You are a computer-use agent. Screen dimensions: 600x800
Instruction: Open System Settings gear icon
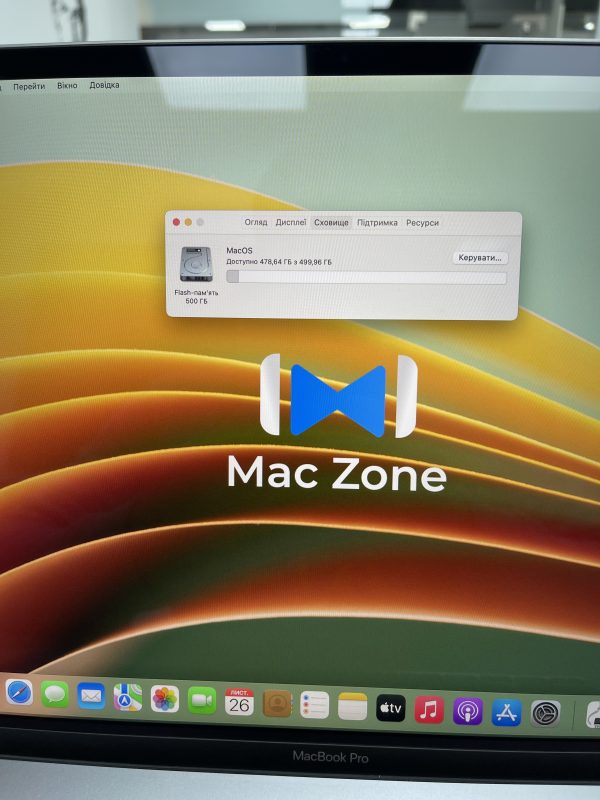(545, 714)
